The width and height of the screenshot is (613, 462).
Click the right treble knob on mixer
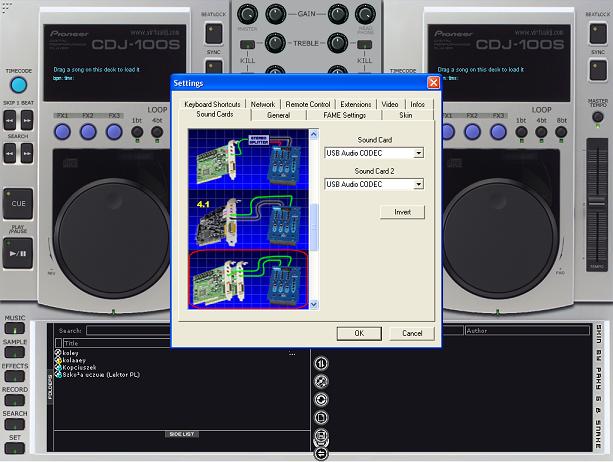tap(337, 43)
